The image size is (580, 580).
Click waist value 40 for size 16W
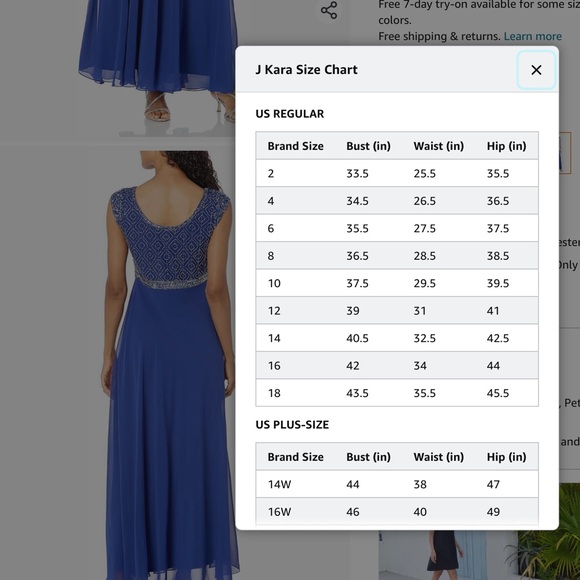pyautogui.click(x=420, y=512)
